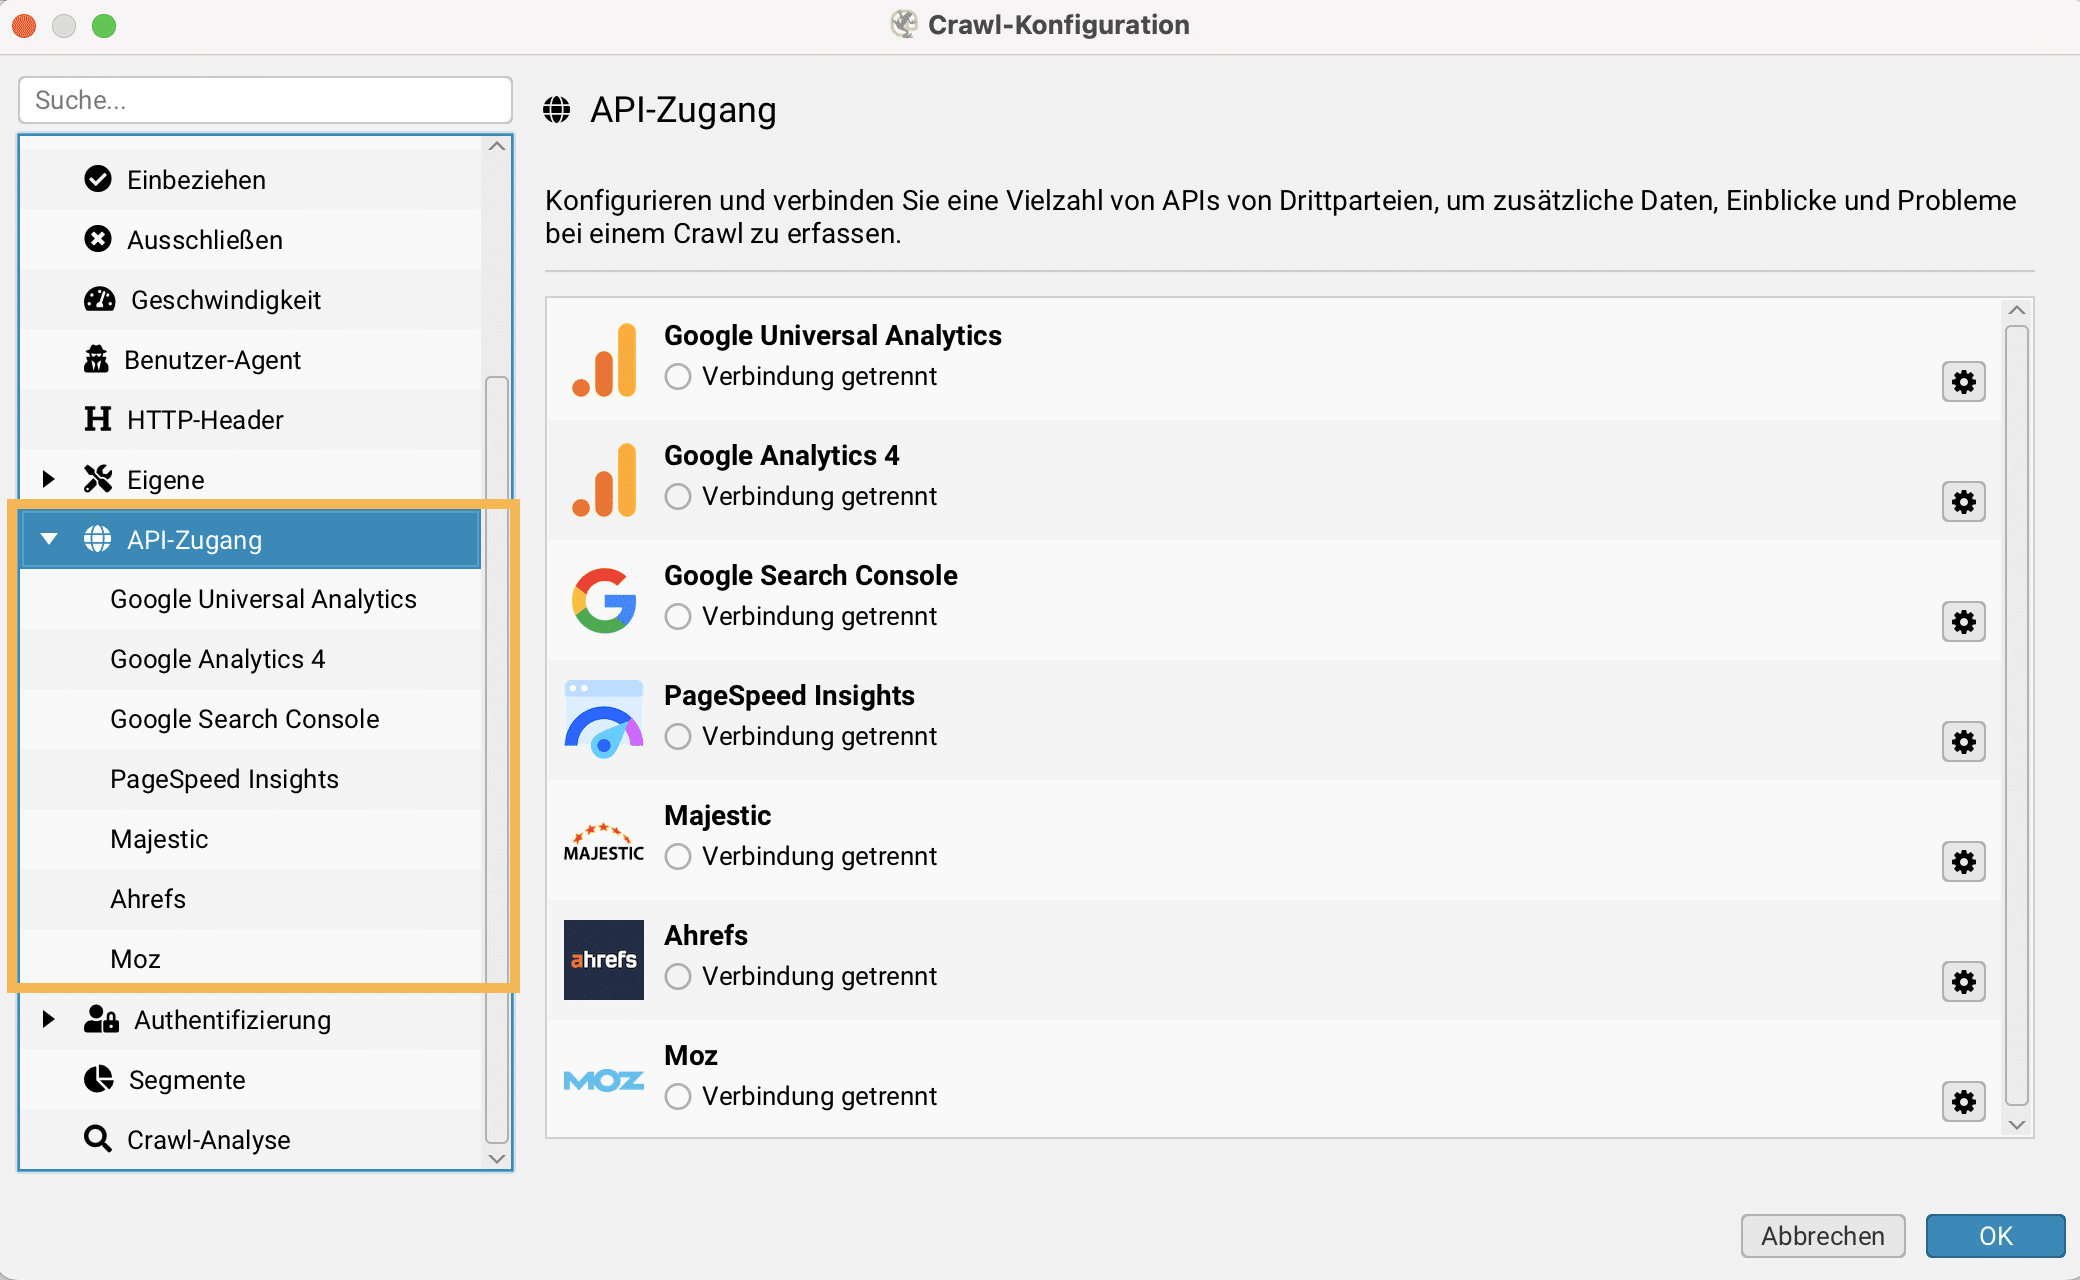Confirm with the OK button
The image size is (2080, 1280).
tap(1995, 1236)
